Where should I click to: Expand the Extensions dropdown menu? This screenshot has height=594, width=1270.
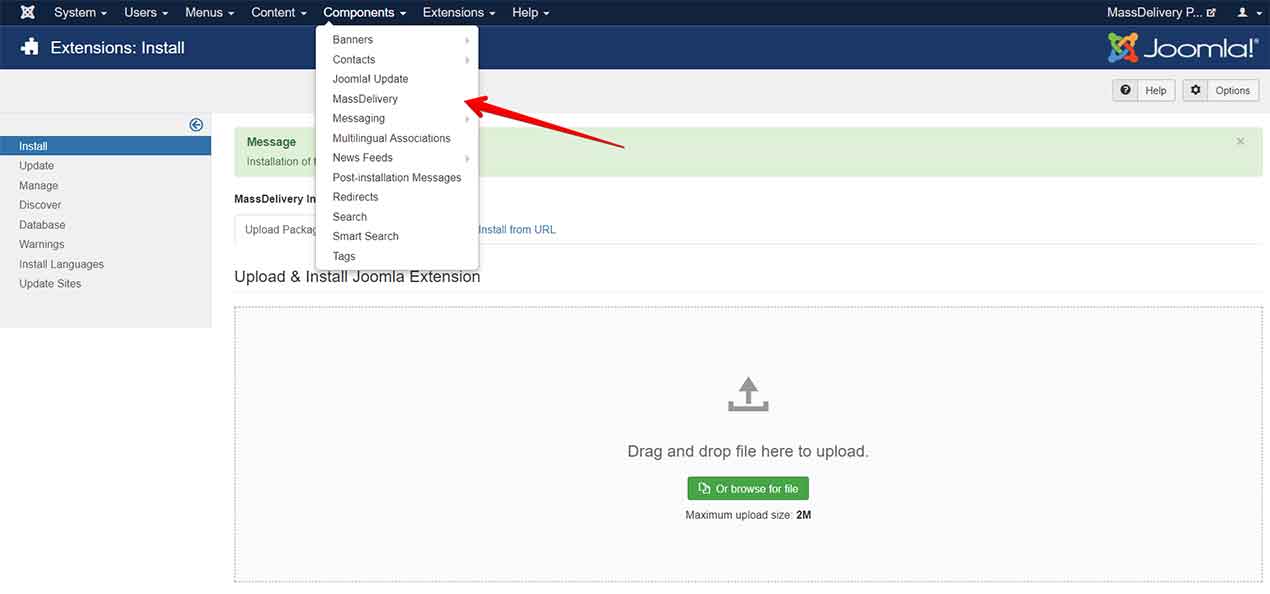[459, 13]
